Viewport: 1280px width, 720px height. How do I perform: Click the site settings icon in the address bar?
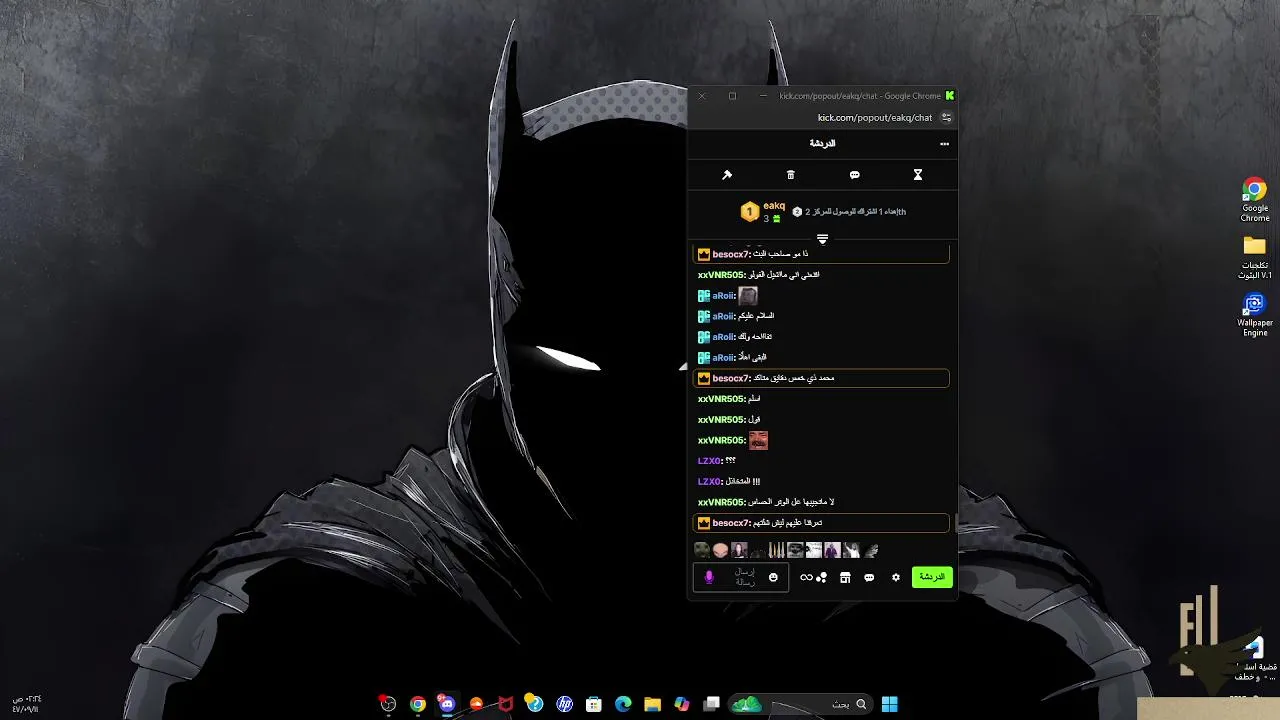pyautogui.click(x=946, y=118)
